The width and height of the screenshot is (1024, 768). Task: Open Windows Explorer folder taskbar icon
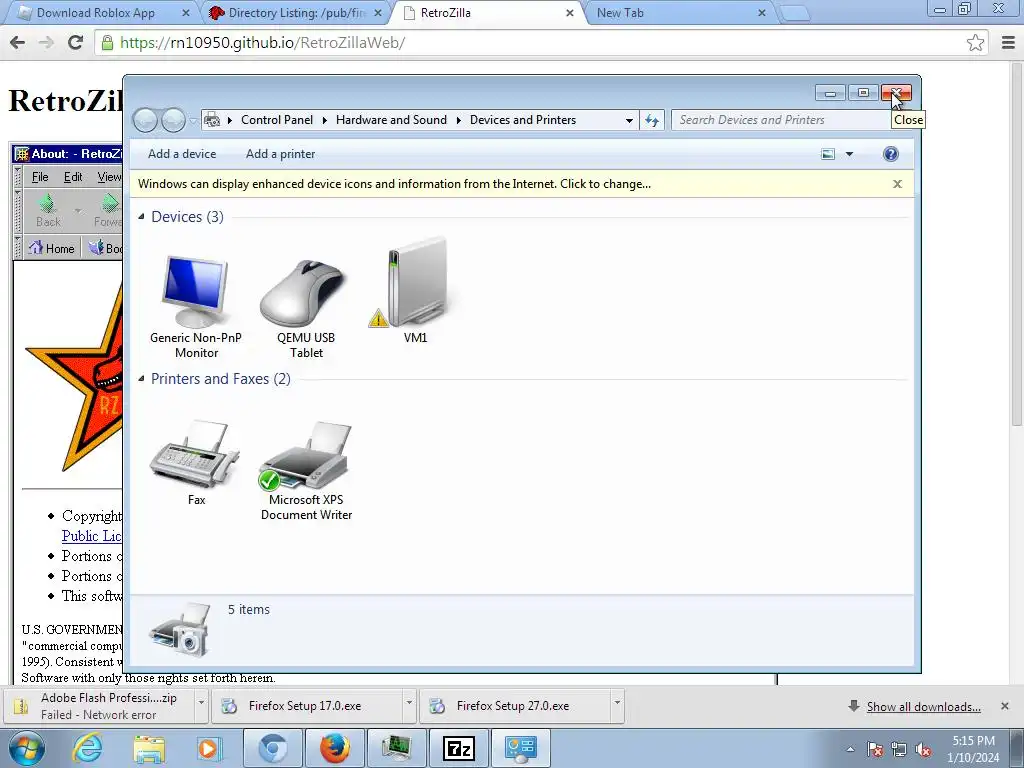[x=149, y=748]
